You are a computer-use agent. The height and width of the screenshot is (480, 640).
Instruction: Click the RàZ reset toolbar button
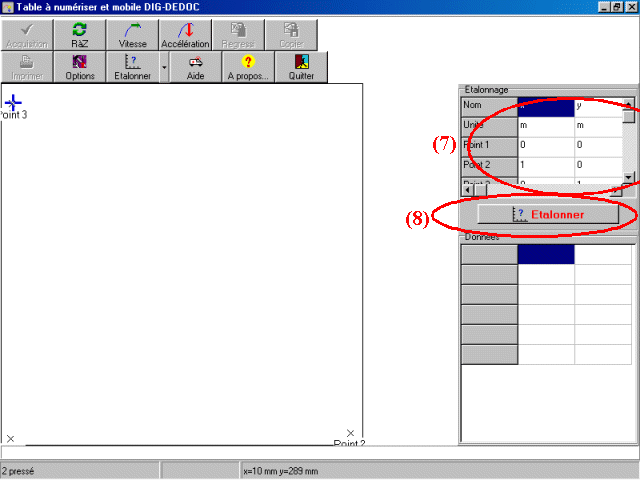tap(79, 36)
